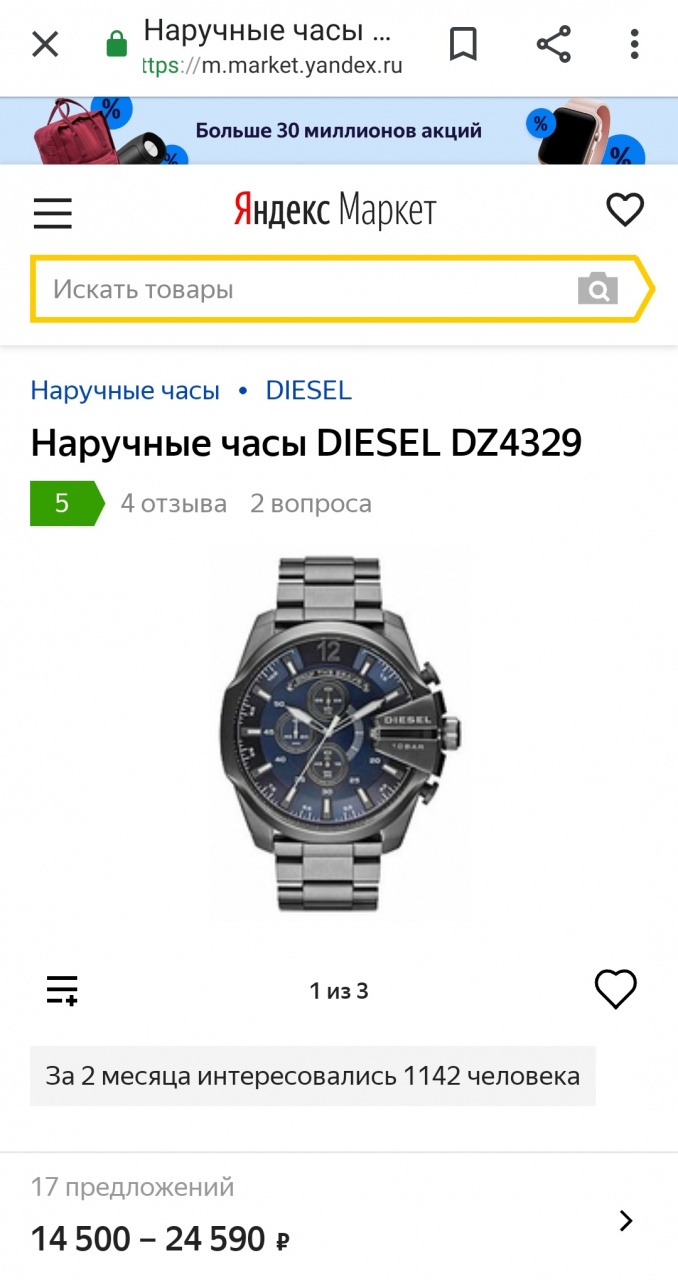Add the watch to the comparison list
Viewport: 678px width, 1280px height.
pos(62,990)
